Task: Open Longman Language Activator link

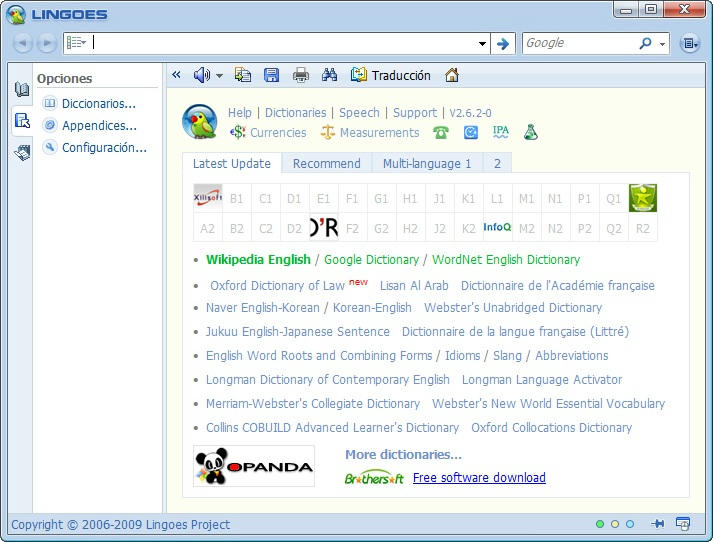Action: click(542, 379)
